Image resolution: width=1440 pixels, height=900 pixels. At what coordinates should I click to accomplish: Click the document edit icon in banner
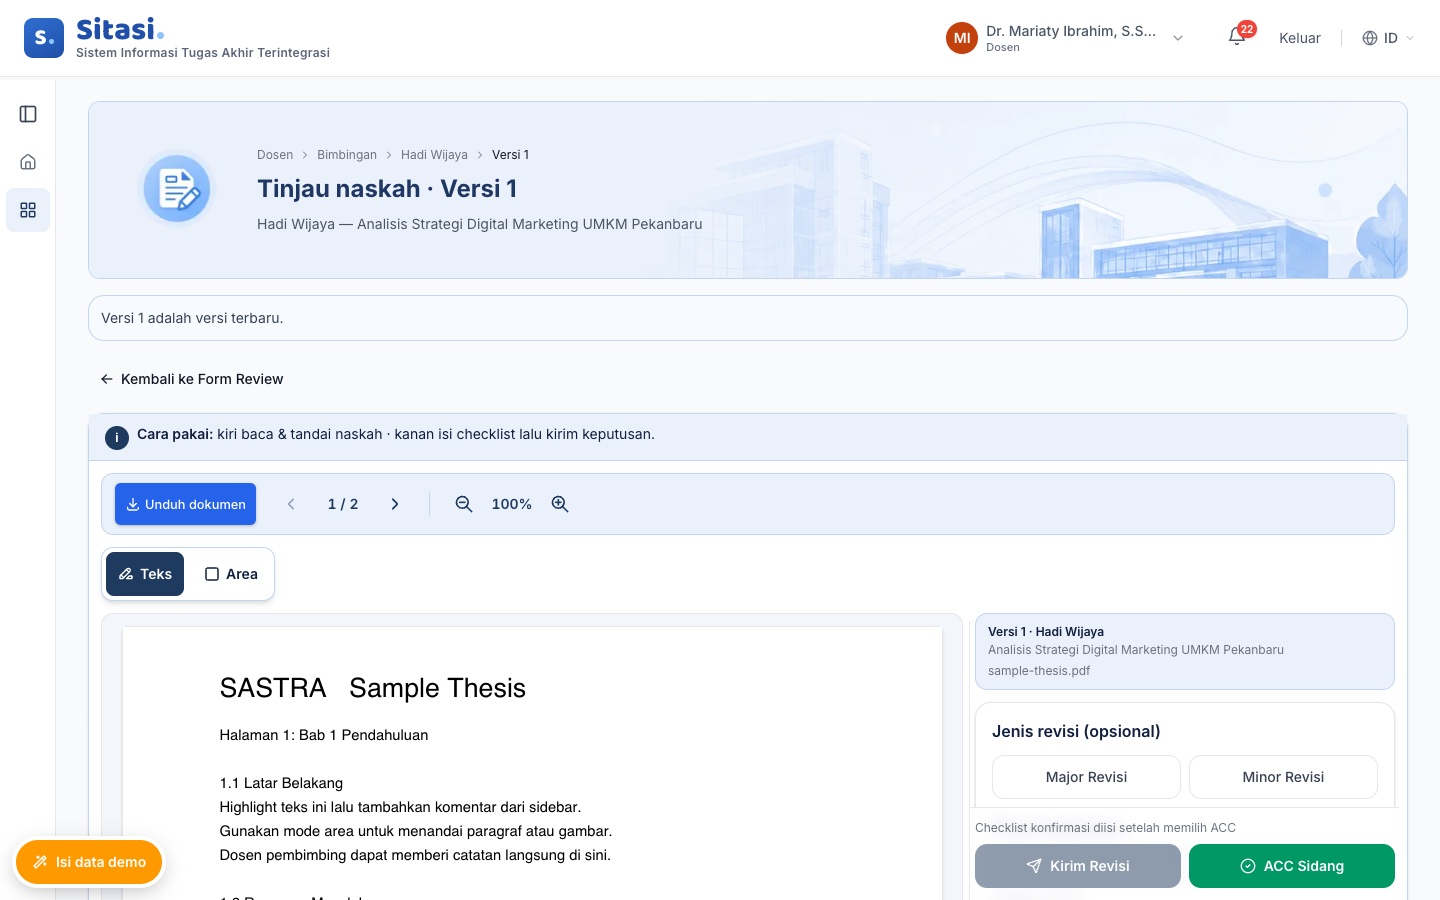tap(177, 188)
